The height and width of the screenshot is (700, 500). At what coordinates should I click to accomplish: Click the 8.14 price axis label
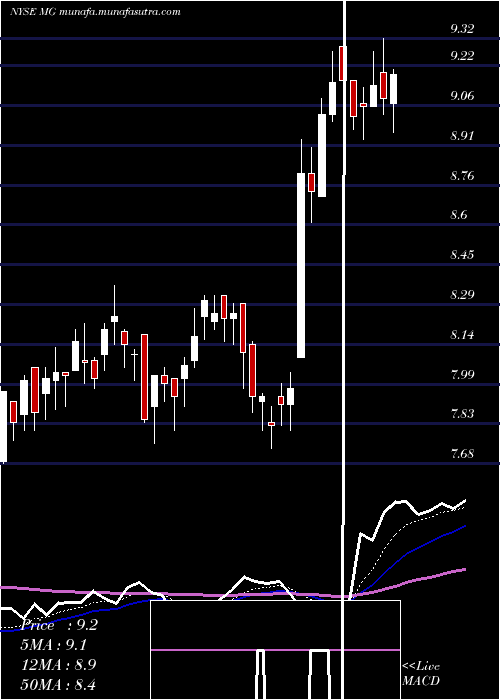click(x=462, y=334)
